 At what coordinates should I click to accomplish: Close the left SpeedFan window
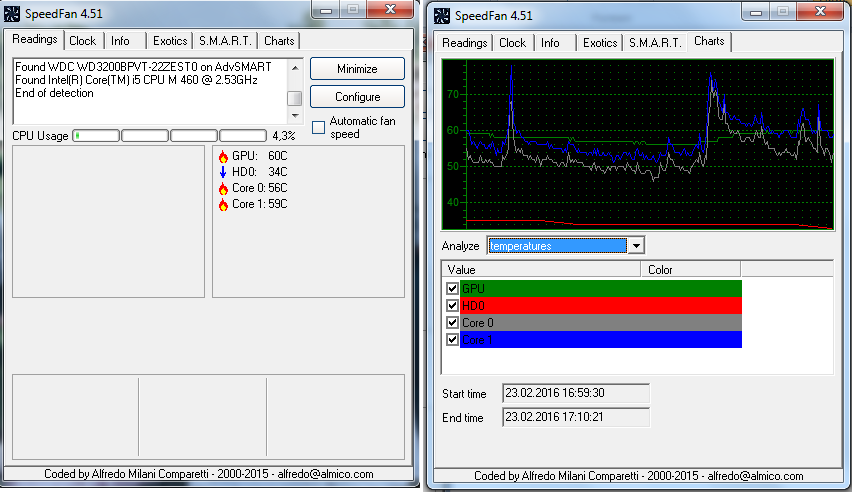[390, 9]
